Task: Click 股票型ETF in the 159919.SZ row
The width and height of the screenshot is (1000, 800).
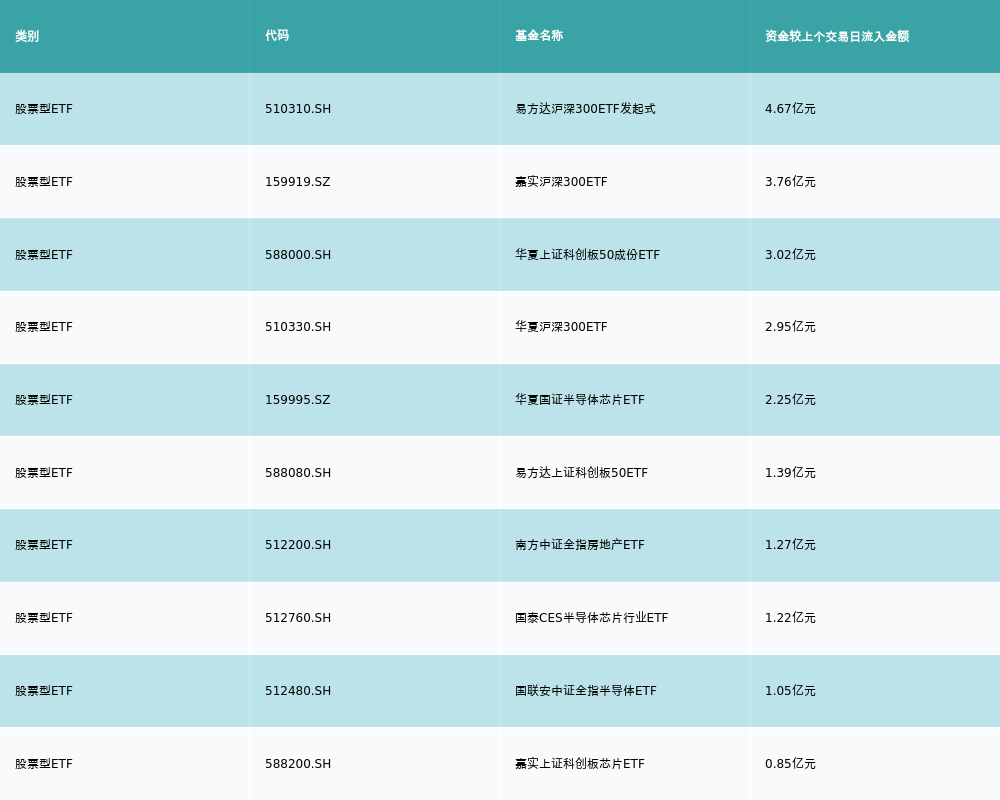Action: click(44, 182)
